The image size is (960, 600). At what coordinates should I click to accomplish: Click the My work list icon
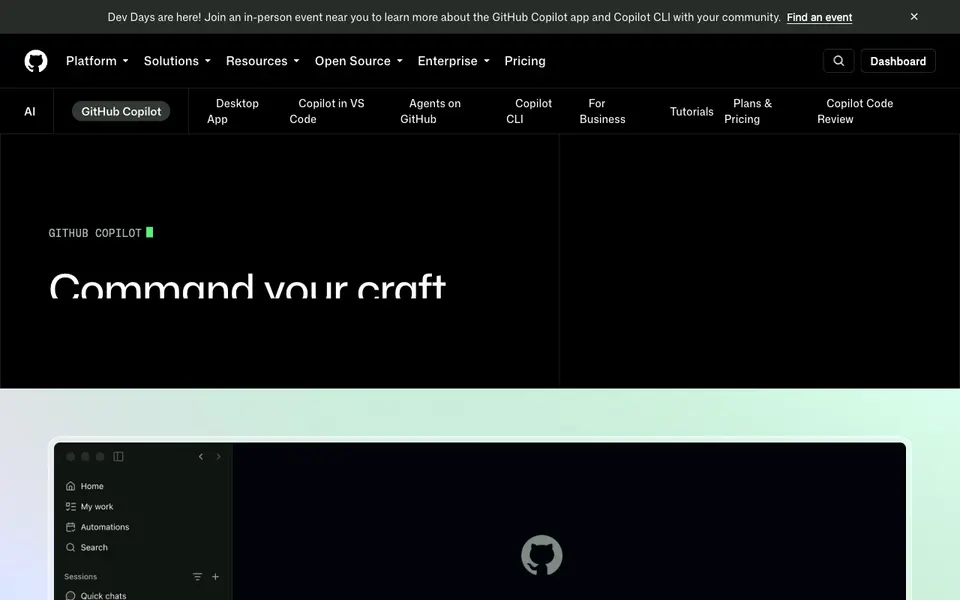(x=70, y=506)
